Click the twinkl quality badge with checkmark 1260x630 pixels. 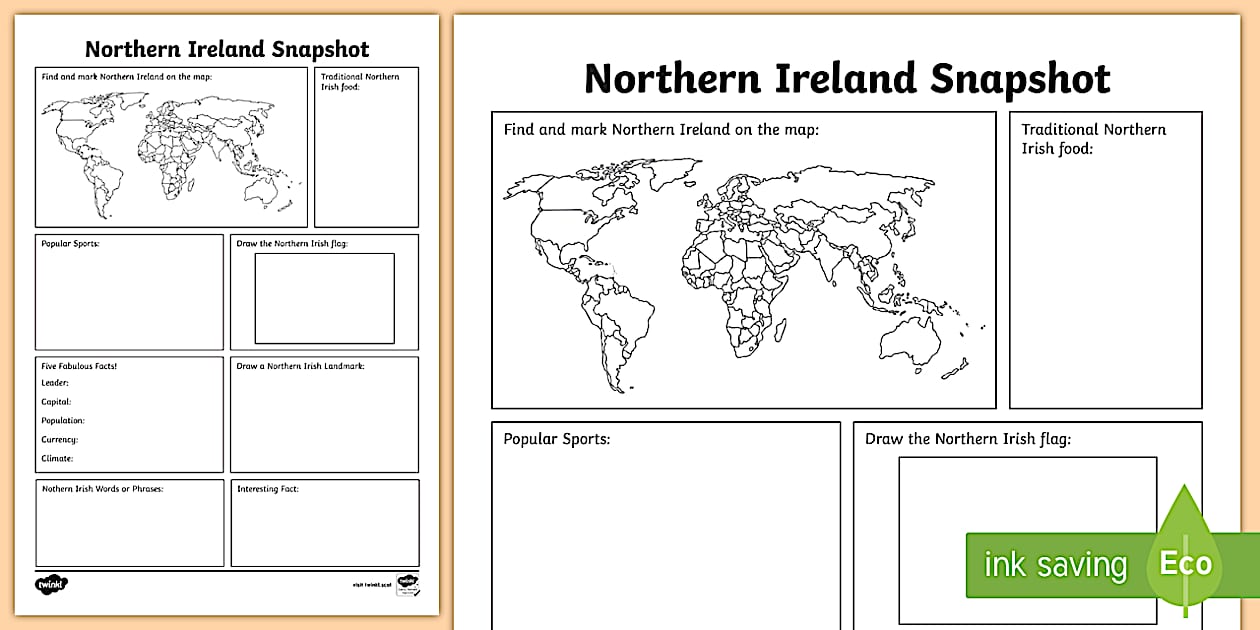click(407, 584)
